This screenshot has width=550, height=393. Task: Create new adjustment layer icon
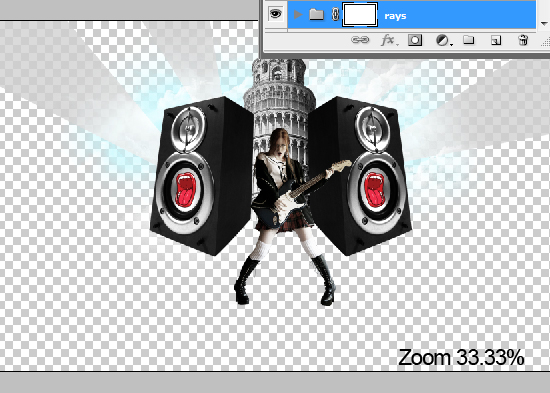[443, 41]
